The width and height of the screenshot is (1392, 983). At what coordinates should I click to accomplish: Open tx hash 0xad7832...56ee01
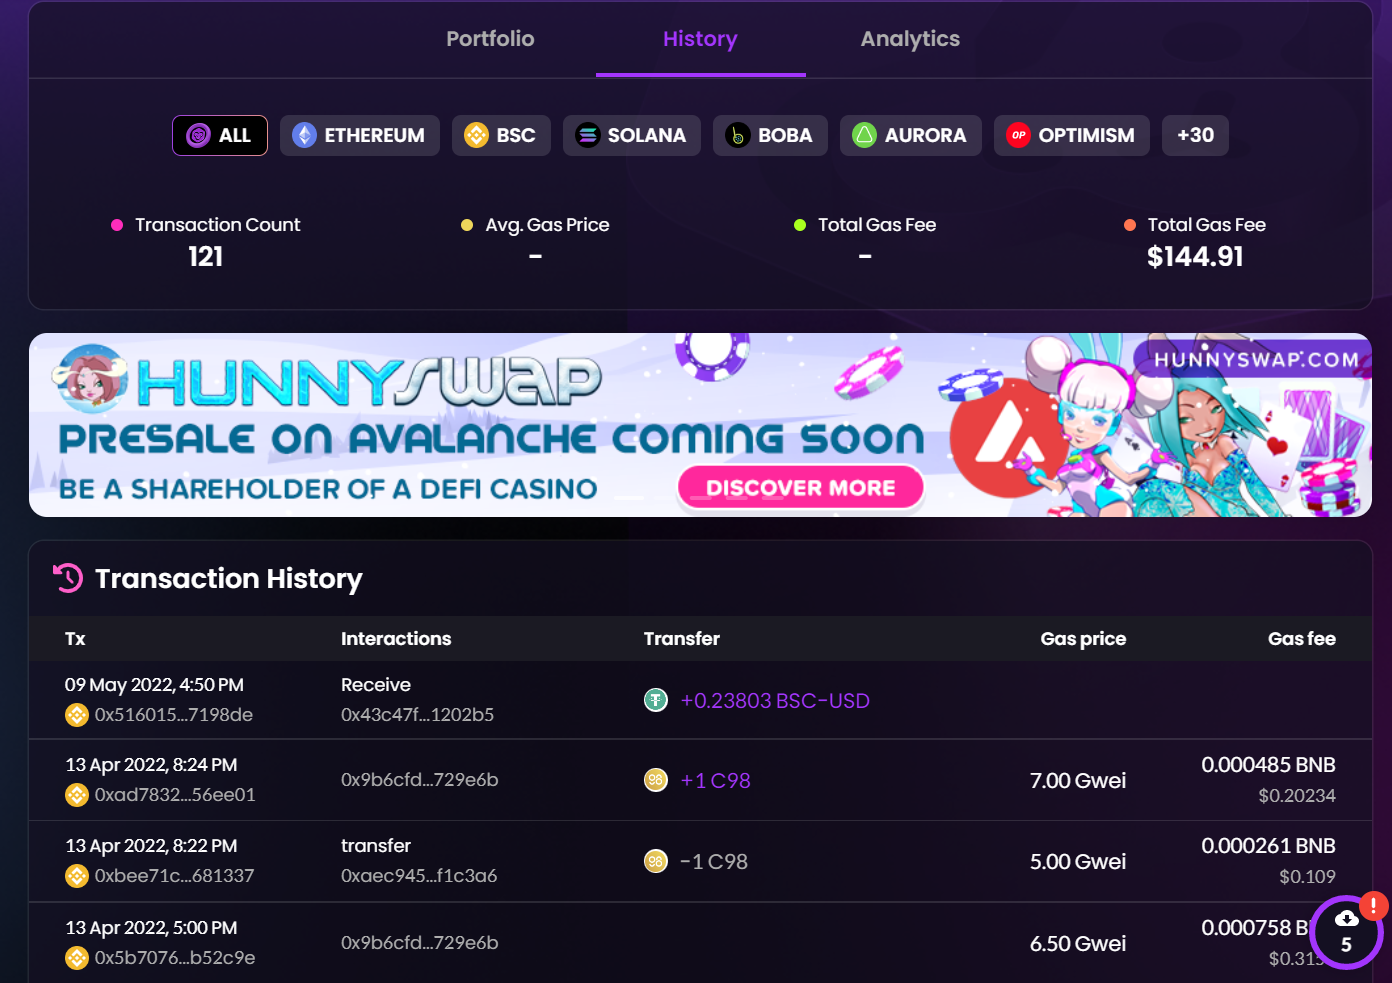point(175,795)
